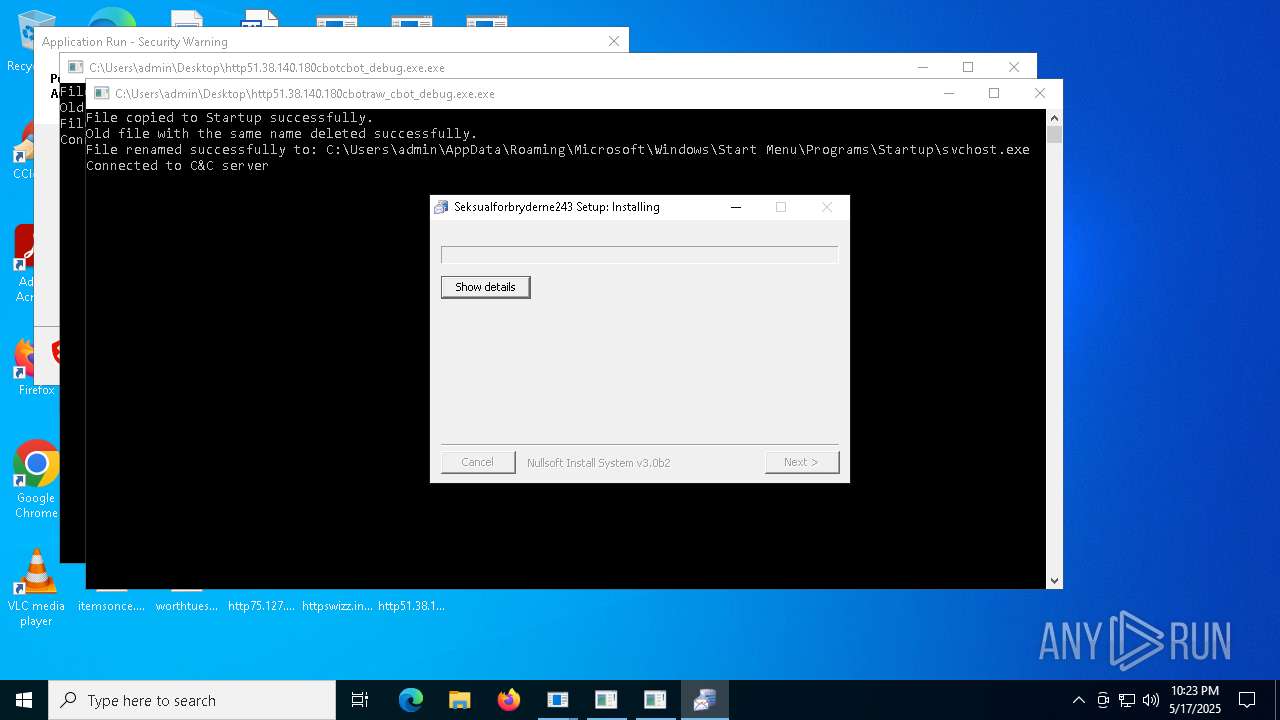Select the Firefox desktop shortcut
The image size is (1280, 720).
[x=36, y=367]
